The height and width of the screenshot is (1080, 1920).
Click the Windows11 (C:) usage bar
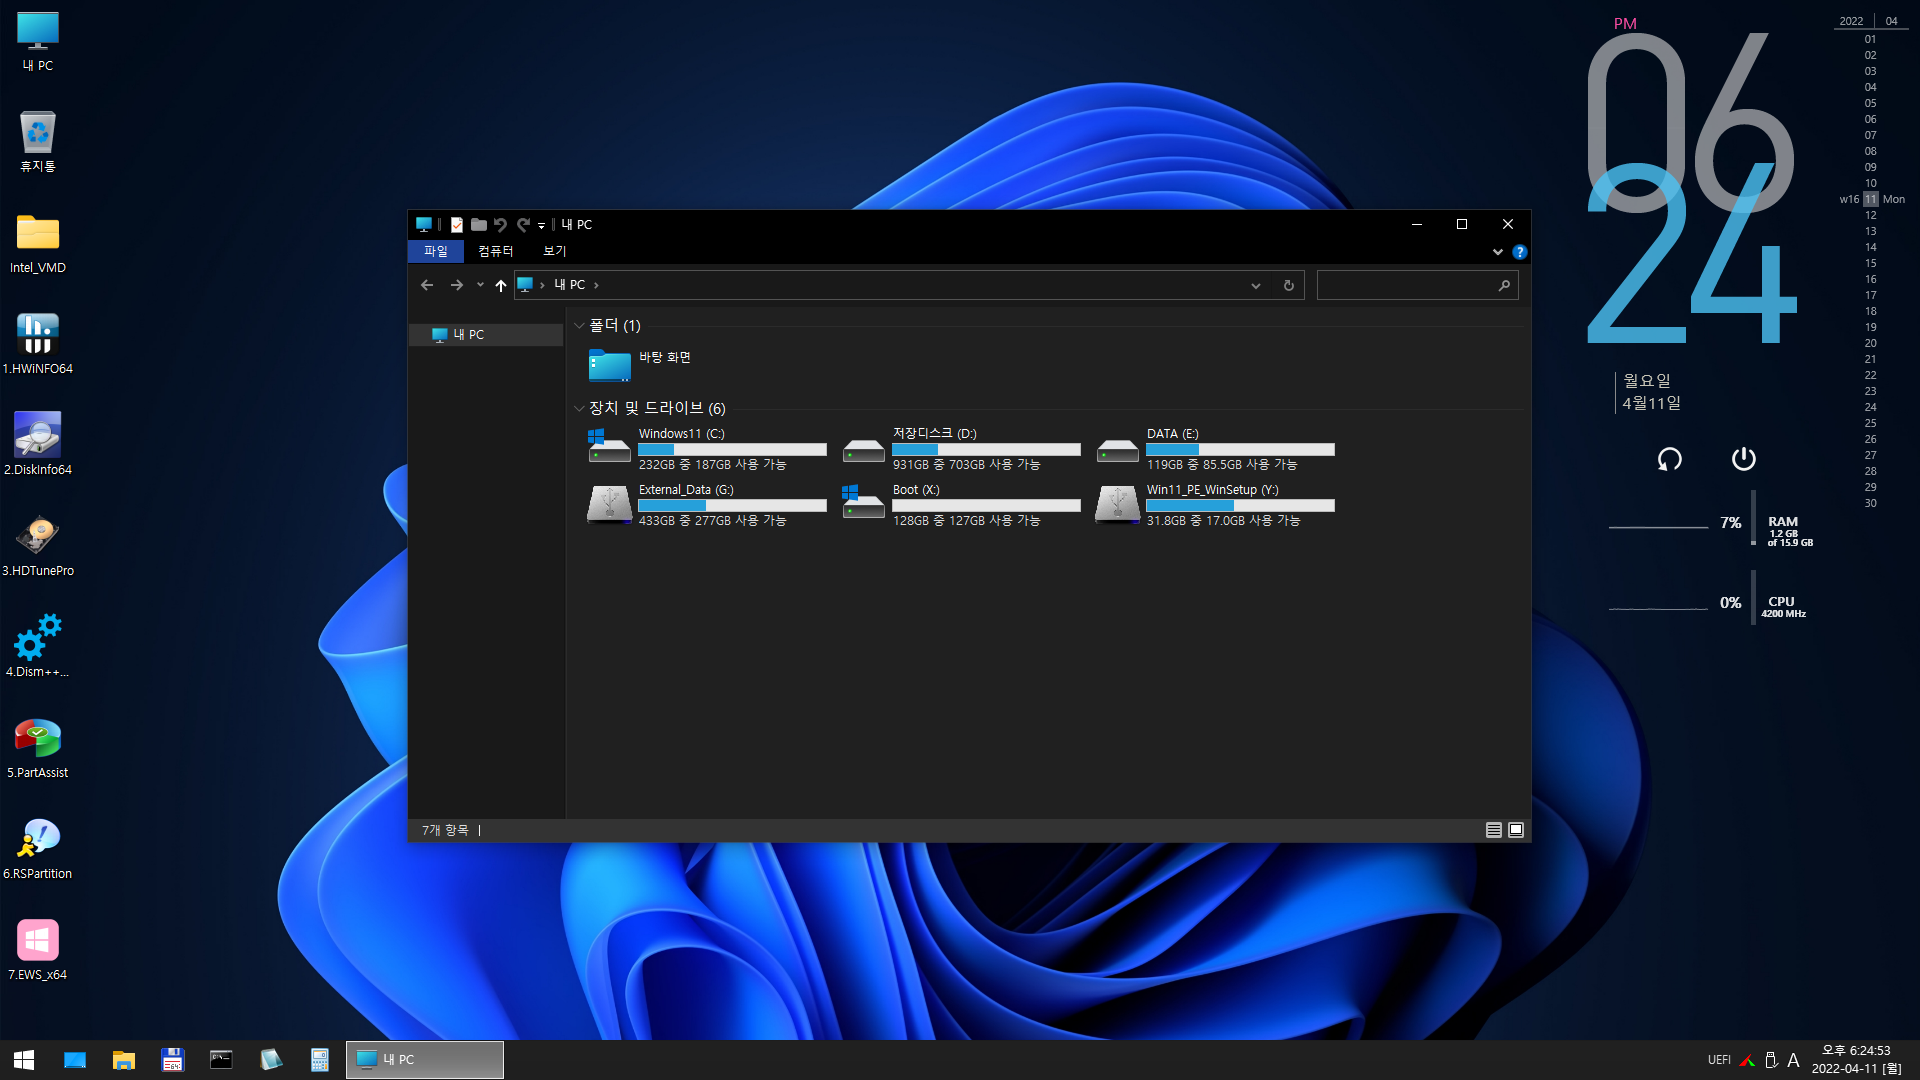(732, 450)
